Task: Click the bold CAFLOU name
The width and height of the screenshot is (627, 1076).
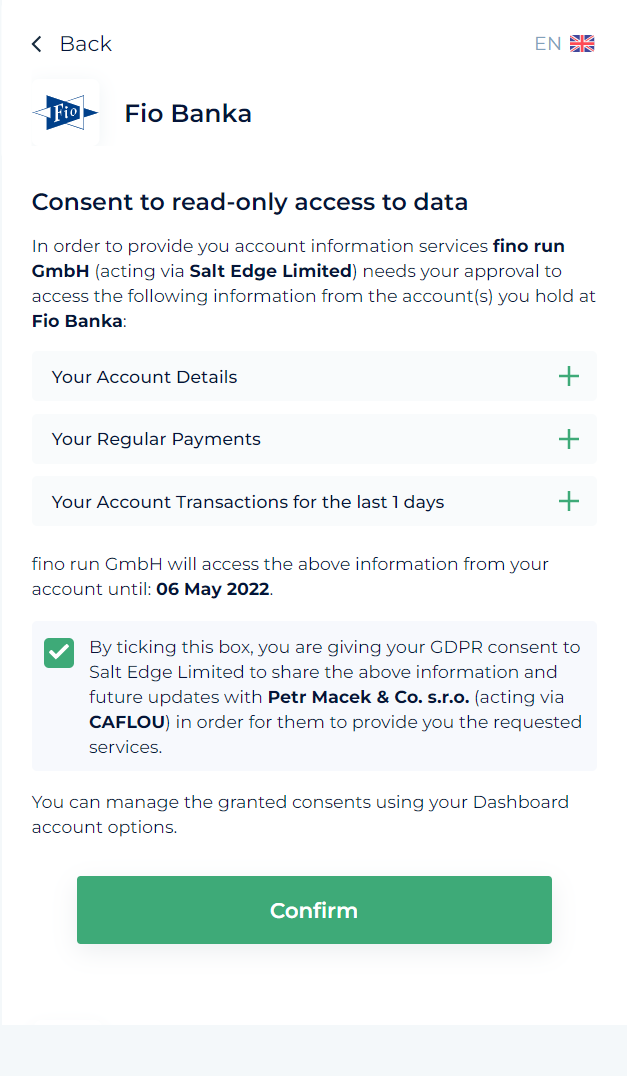Action: coord(125,722)
